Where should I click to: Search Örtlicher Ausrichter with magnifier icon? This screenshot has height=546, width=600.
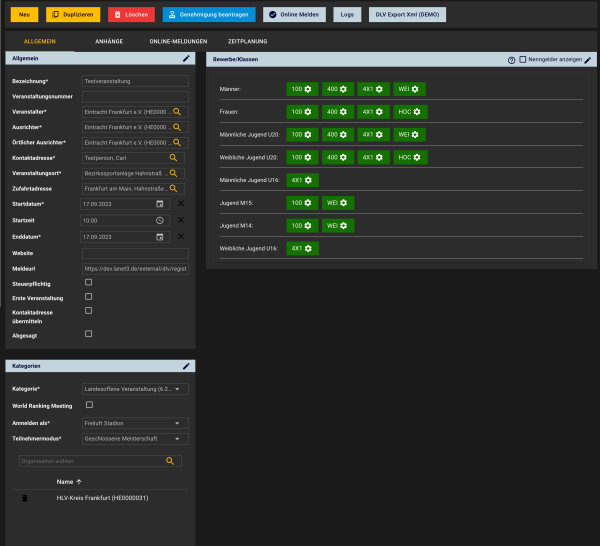pyautogui.click(x=177, y=142)
